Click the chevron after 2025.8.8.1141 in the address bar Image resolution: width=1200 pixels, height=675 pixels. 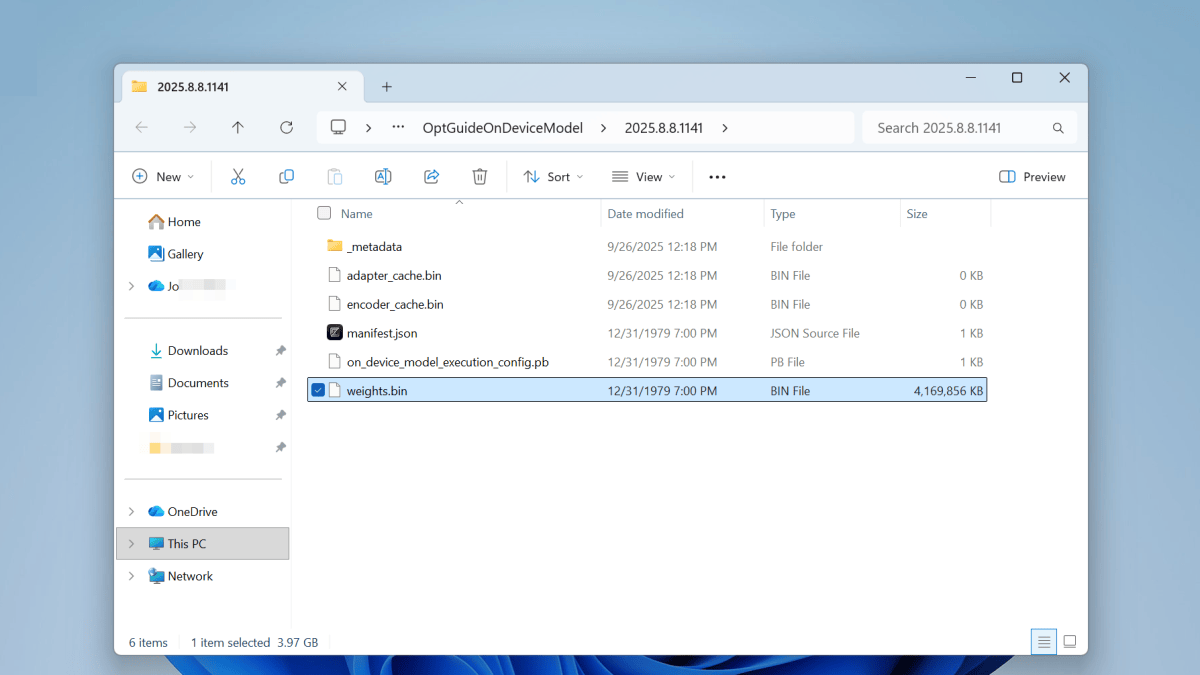click(x=725, y=128)
